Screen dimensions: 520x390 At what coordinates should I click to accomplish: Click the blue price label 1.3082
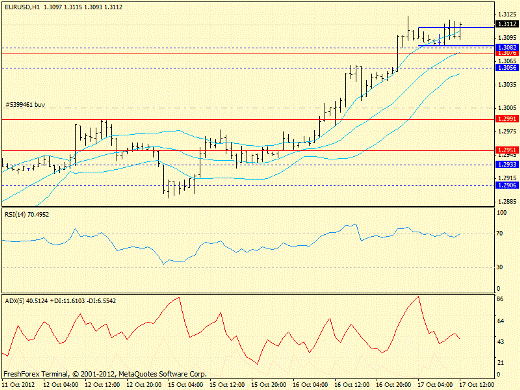pos(507,47)
